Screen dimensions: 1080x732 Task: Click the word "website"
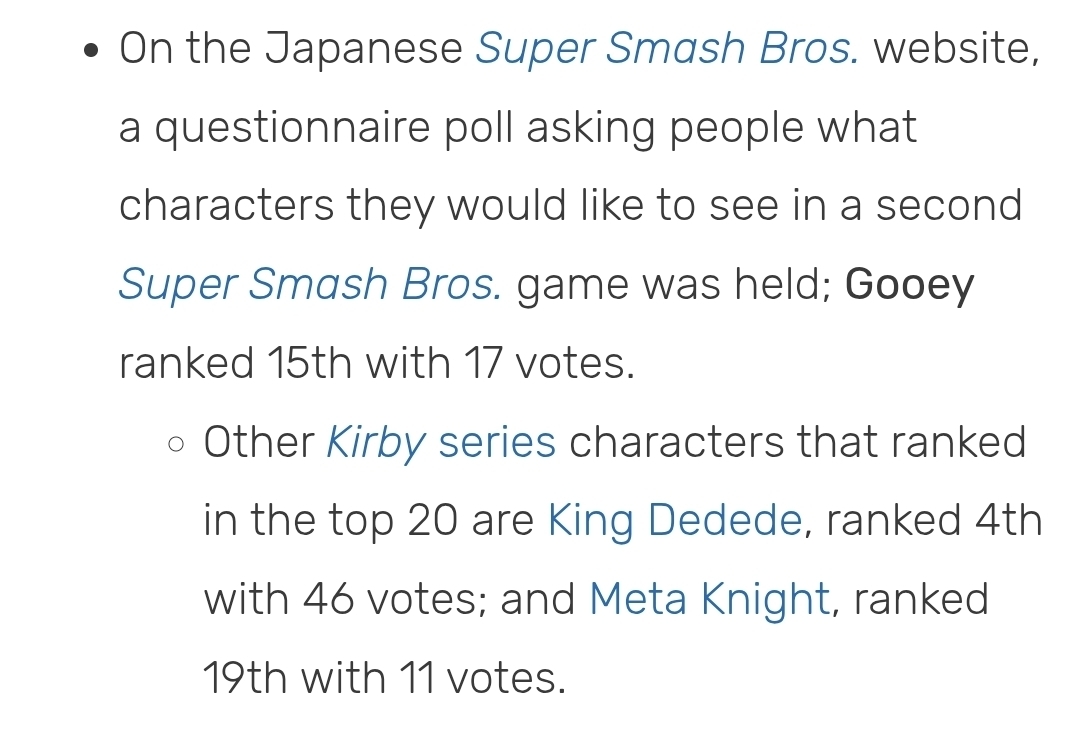pos(955,49)
